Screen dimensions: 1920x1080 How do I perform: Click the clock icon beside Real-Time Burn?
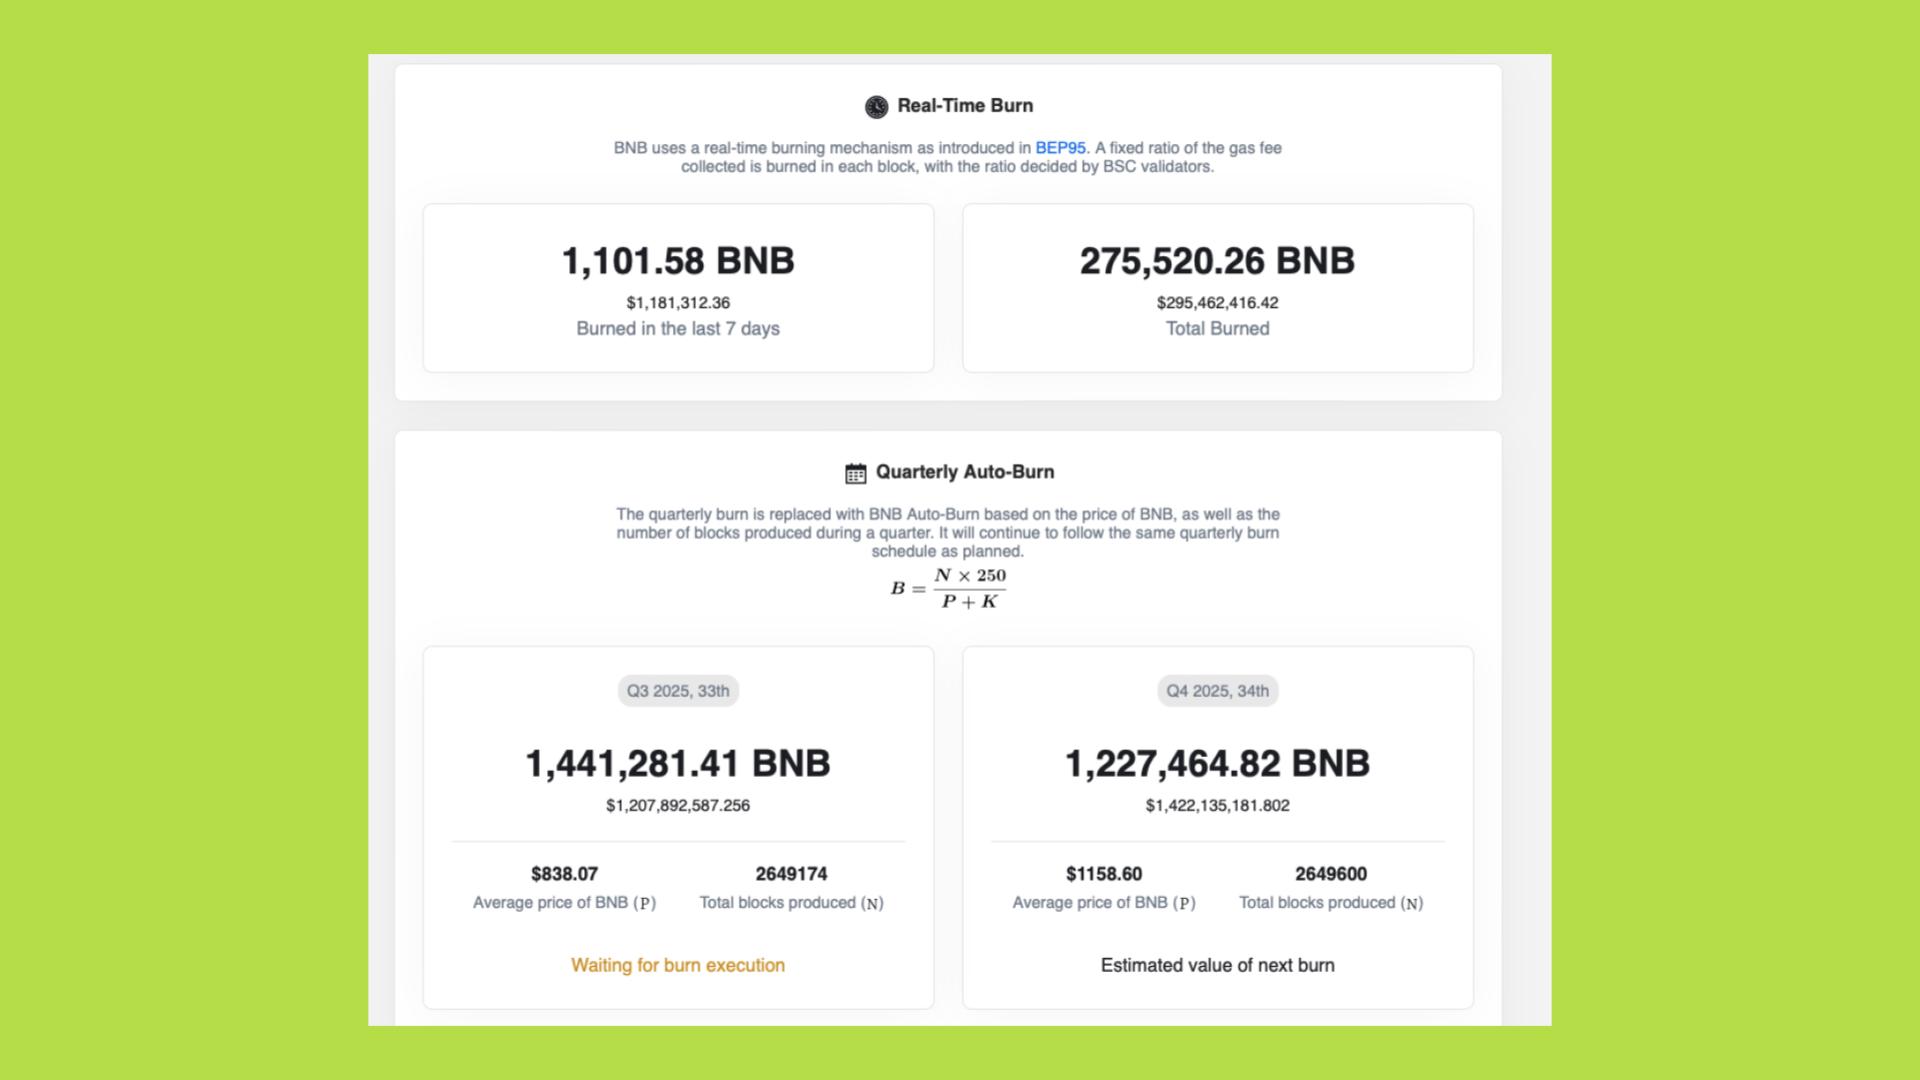tap(876, 107)
